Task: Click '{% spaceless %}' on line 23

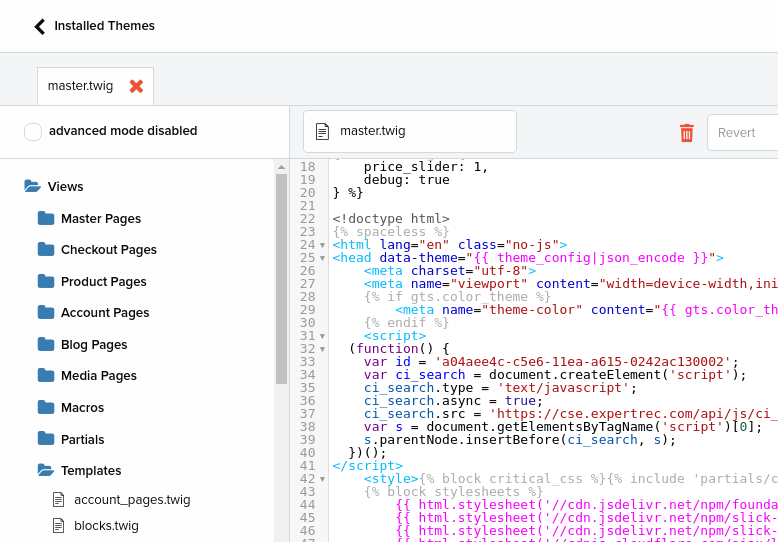Action: click(391, 232)
